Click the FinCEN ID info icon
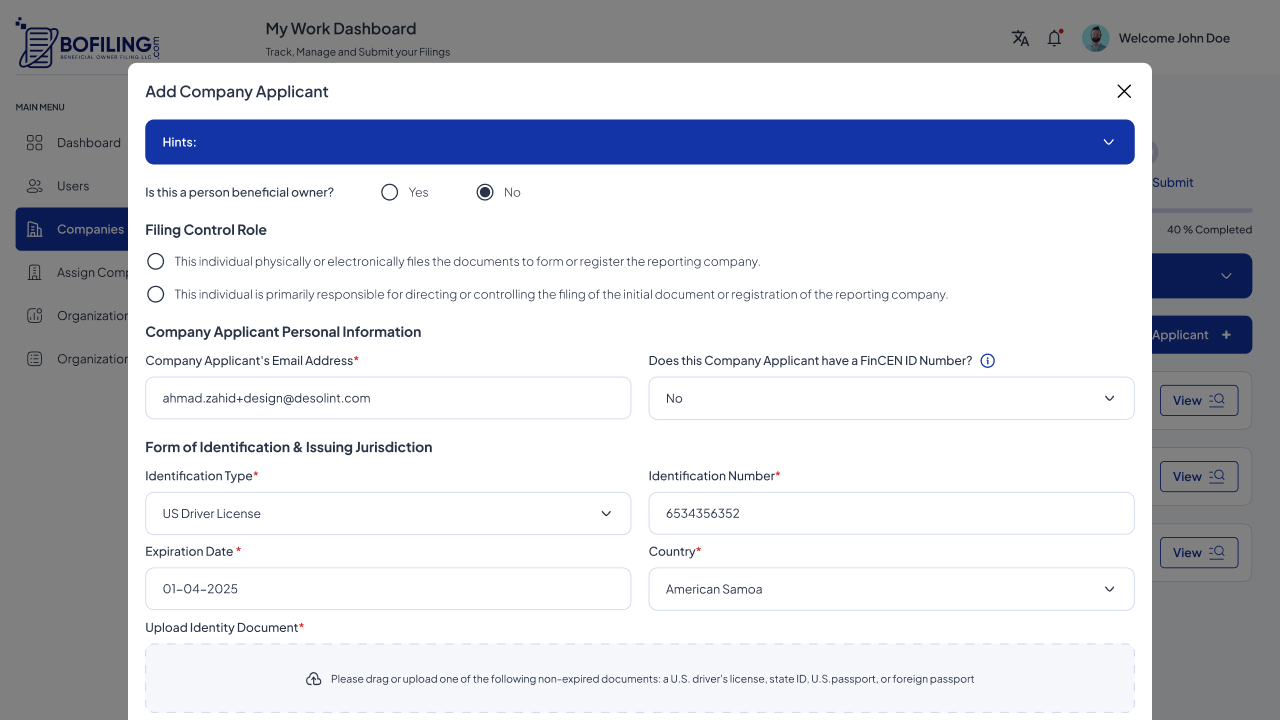The width and height of the screenshot is (1280, 720). coord(987,361)
